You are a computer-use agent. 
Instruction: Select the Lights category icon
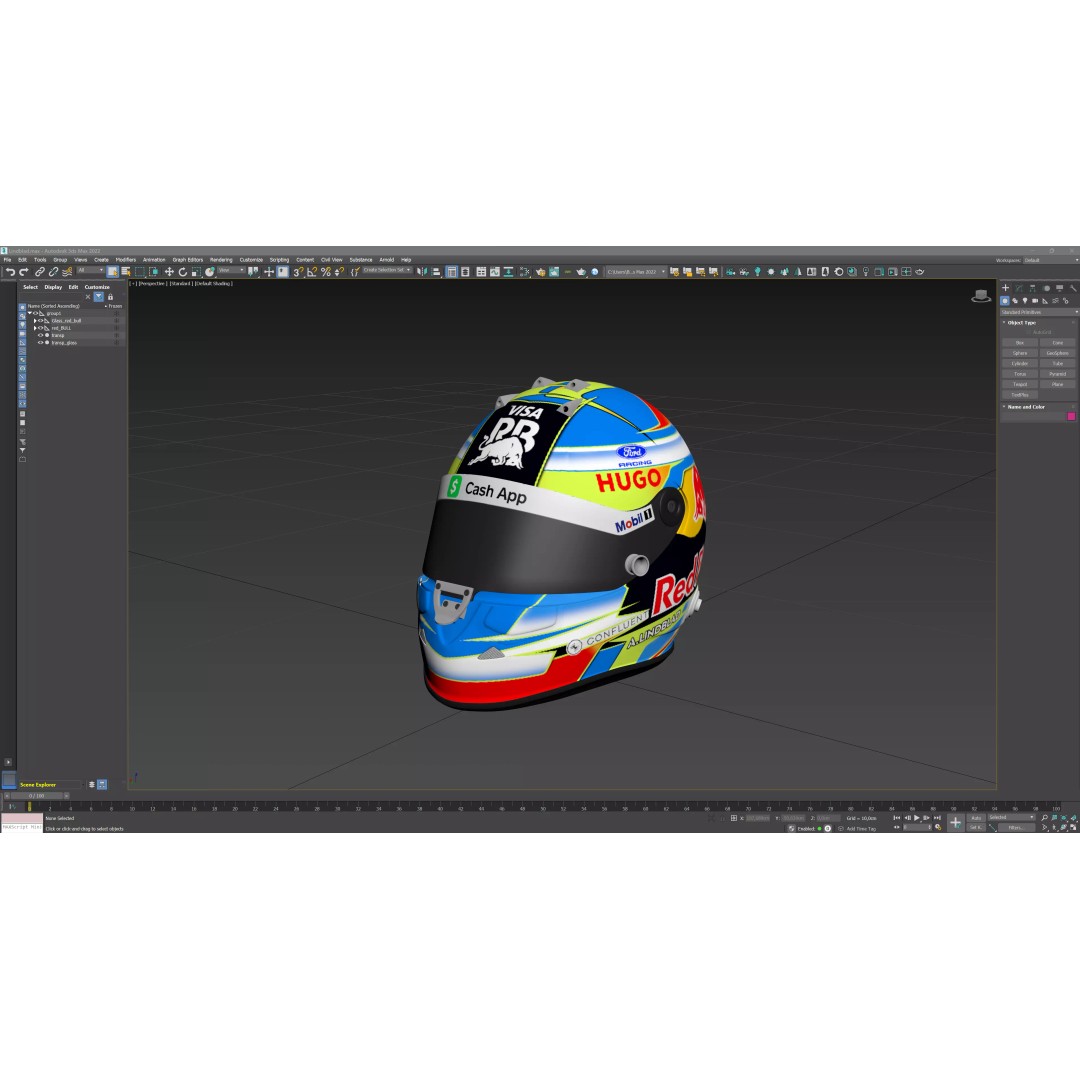click(1025, 301)
